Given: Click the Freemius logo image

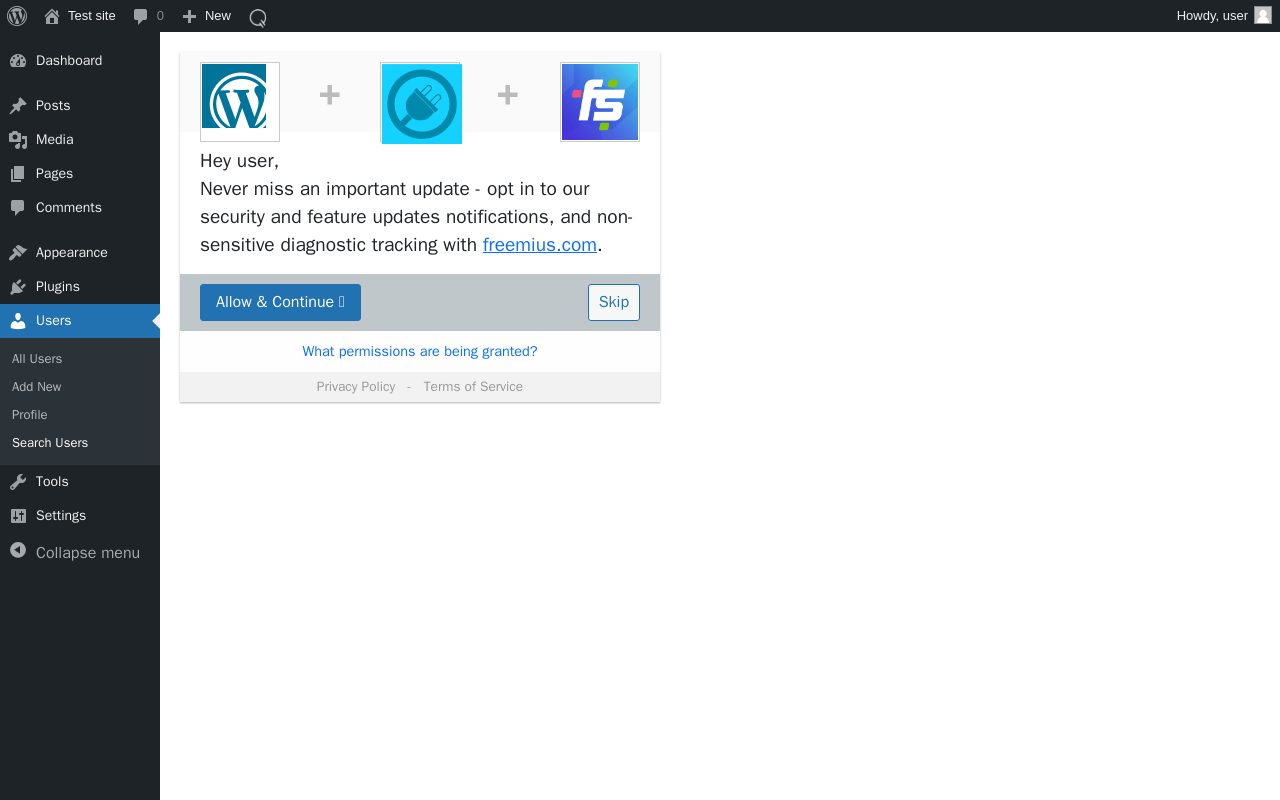Looking at the screenshot, I should click(x=600, y=102).
